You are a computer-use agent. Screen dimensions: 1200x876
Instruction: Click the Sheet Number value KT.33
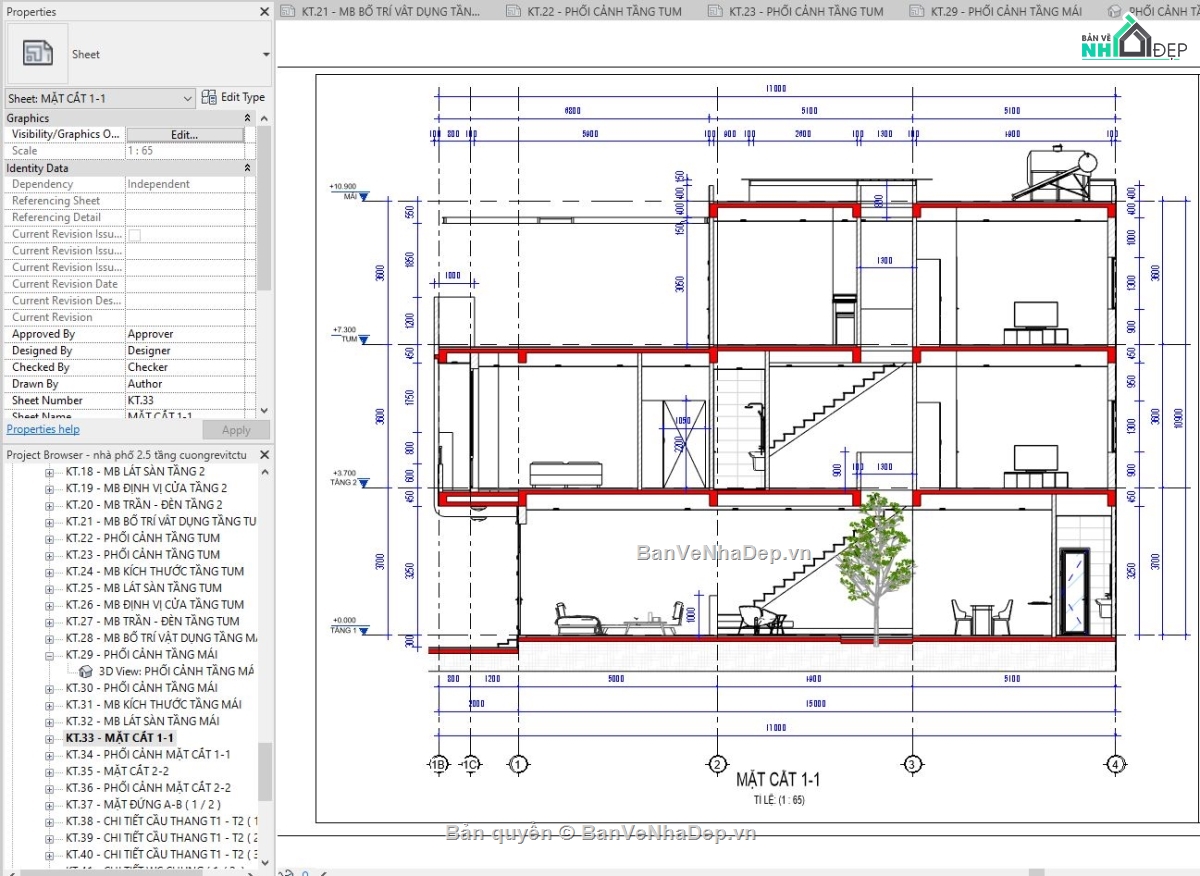tap(140, 400)
